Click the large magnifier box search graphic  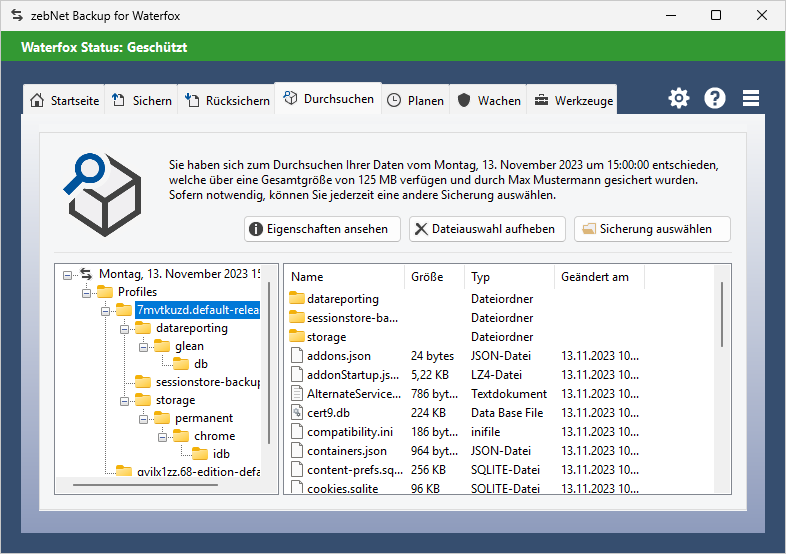(x=103, y=195)
